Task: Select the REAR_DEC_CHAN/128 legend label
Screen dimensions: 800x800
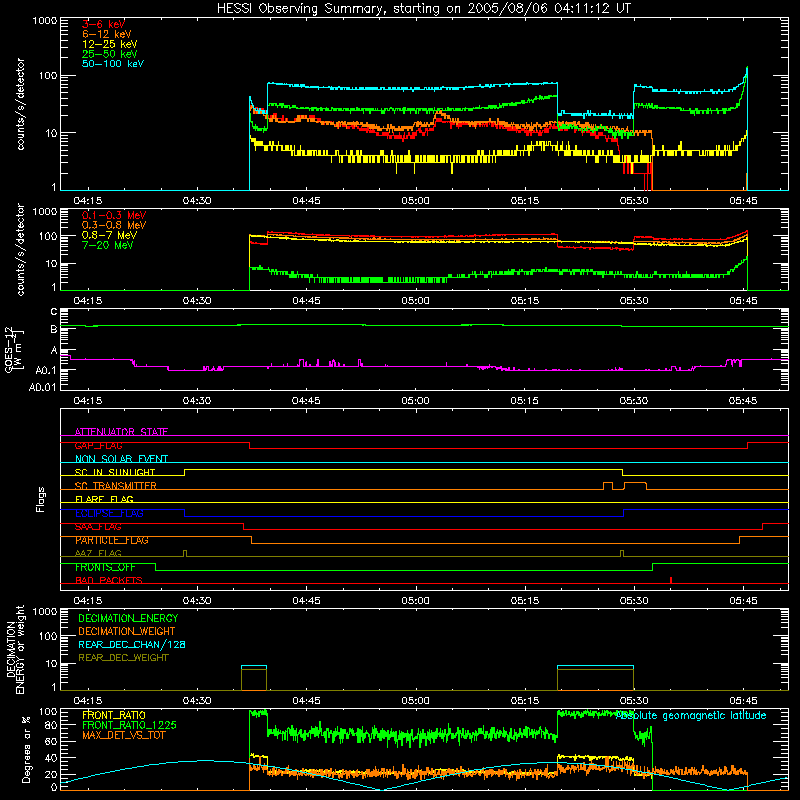Action: pos(132,644)
